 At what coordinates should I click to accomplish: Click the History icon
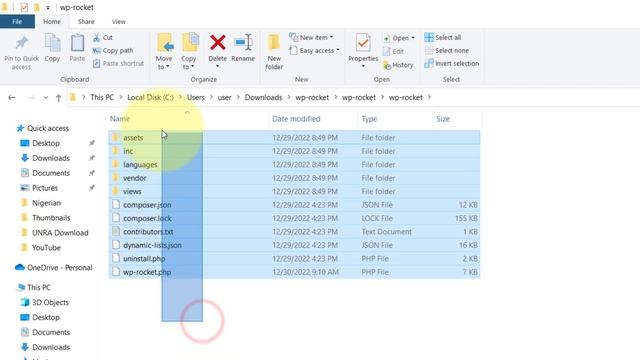coord(387,65)
